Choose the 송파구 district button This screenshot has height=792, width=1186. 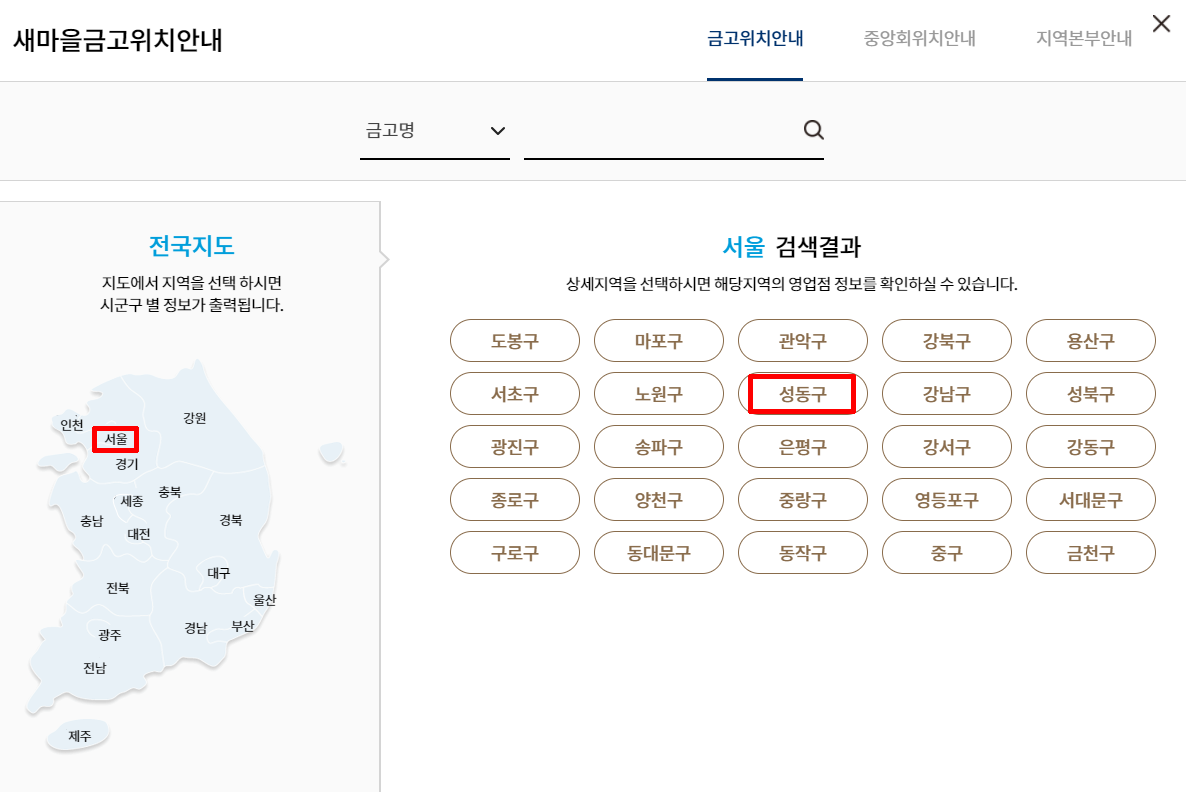coord(659,446)
